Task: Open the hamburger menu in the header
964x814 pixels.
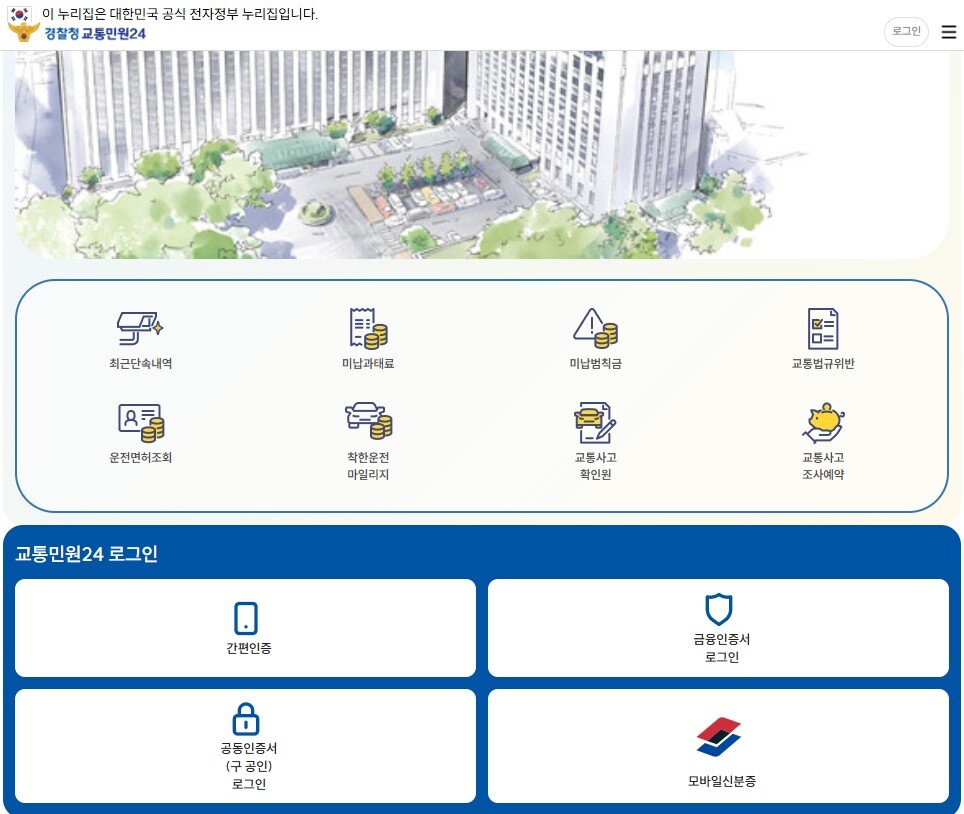Action: (x=948, y=32)
